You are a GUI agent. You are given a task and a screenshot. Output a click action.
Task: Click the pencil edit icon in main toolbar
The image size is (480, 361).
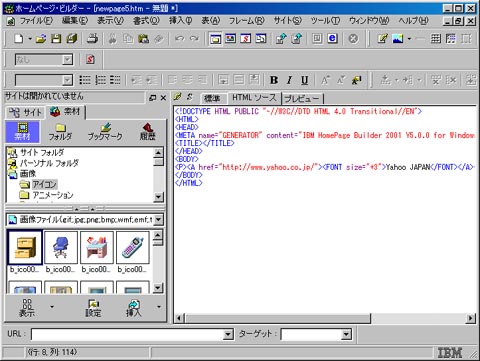coord(383,39)
